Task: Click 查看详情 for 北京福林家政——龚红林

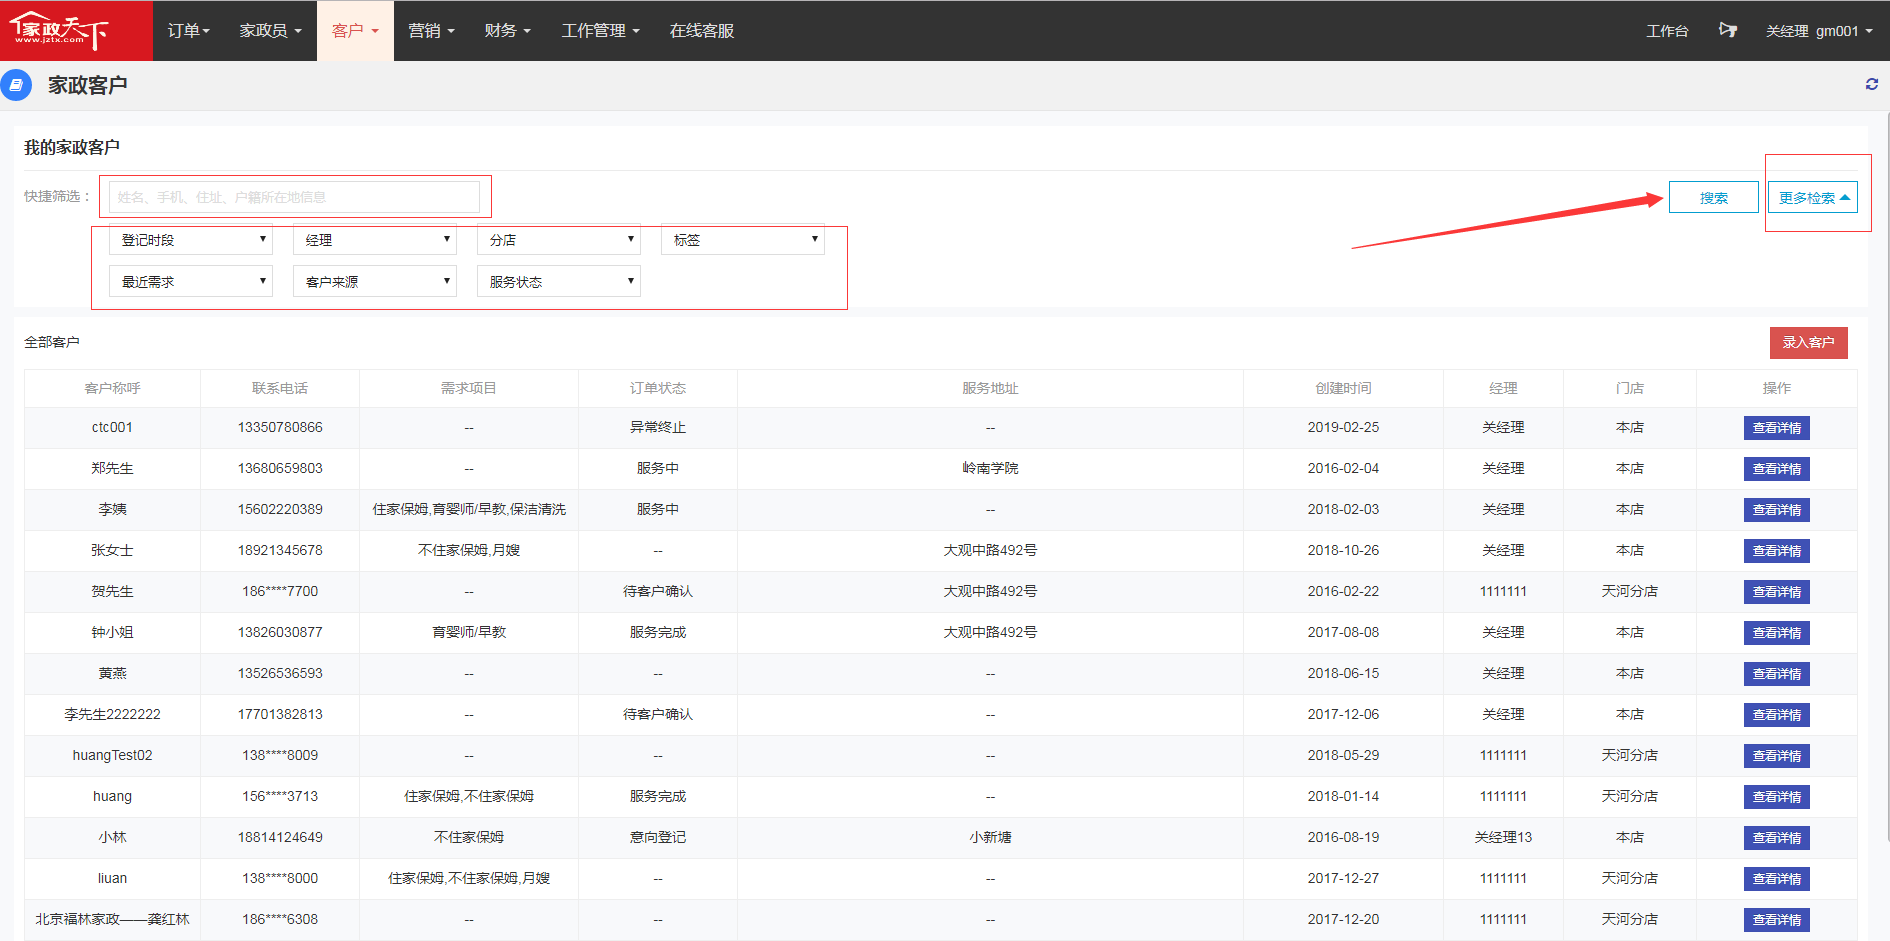Action: pyautogui.click(x=1776, y=920)
